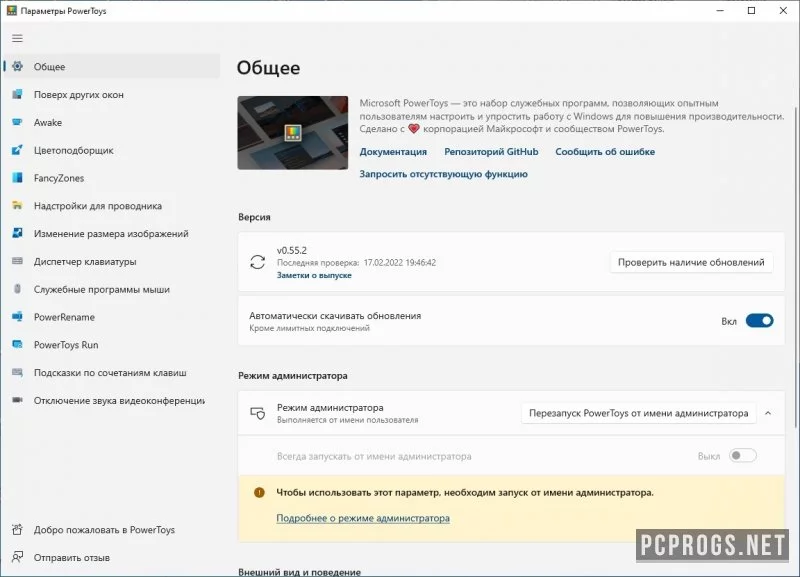Open Служебные программы мыши page
This screenshot has width=800, height=577.
click(x=111, y=289)
